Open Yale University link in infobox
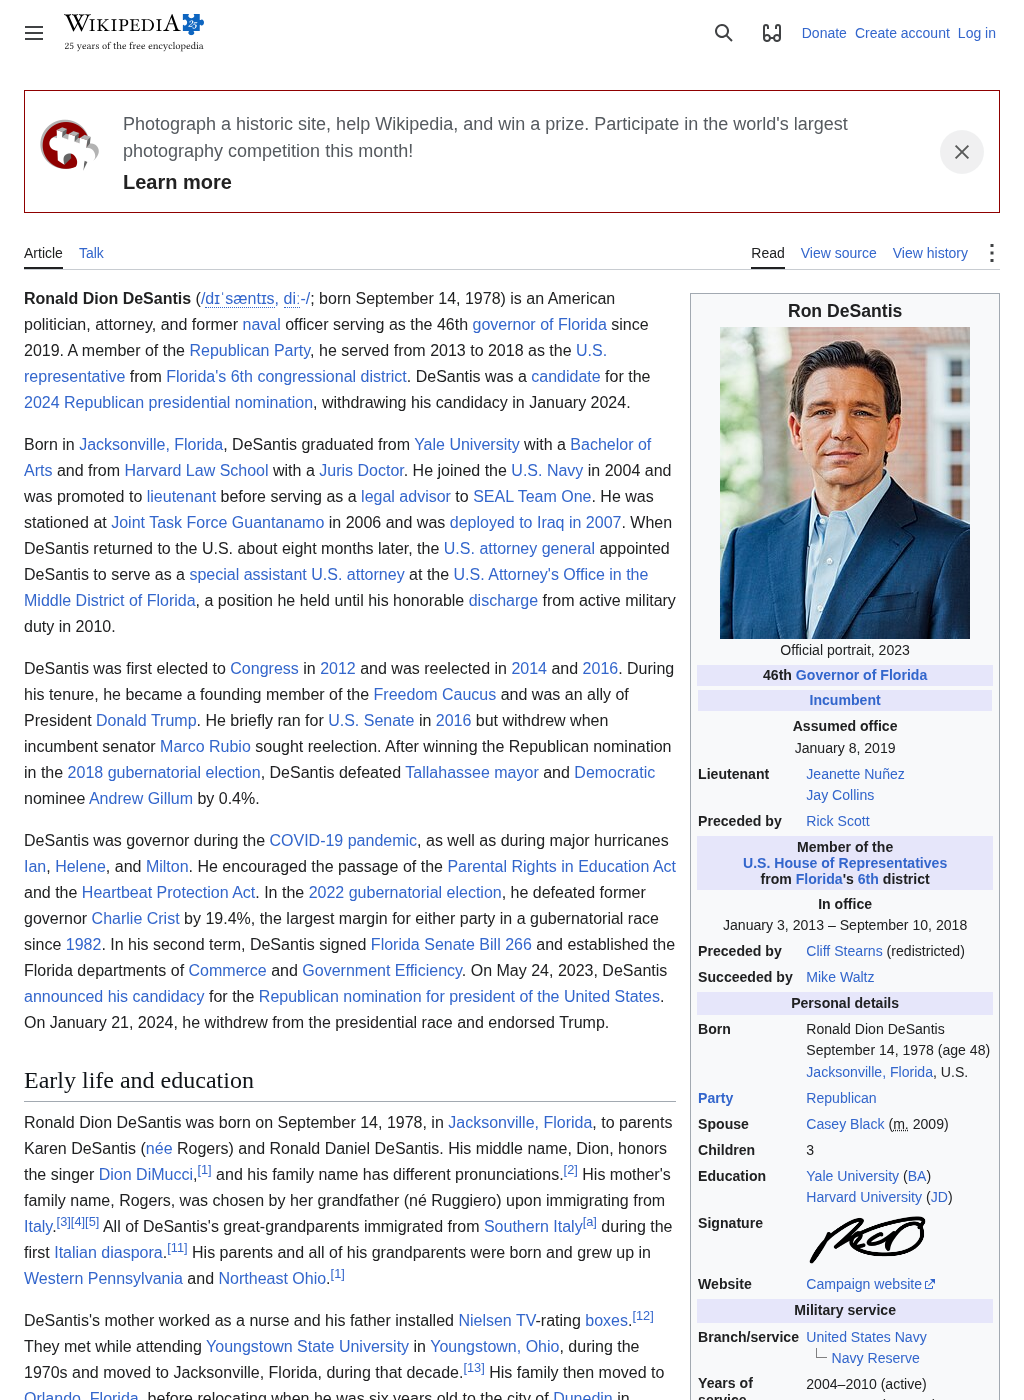Viewport: 1024px width, 1400px height. [852, 1176]
